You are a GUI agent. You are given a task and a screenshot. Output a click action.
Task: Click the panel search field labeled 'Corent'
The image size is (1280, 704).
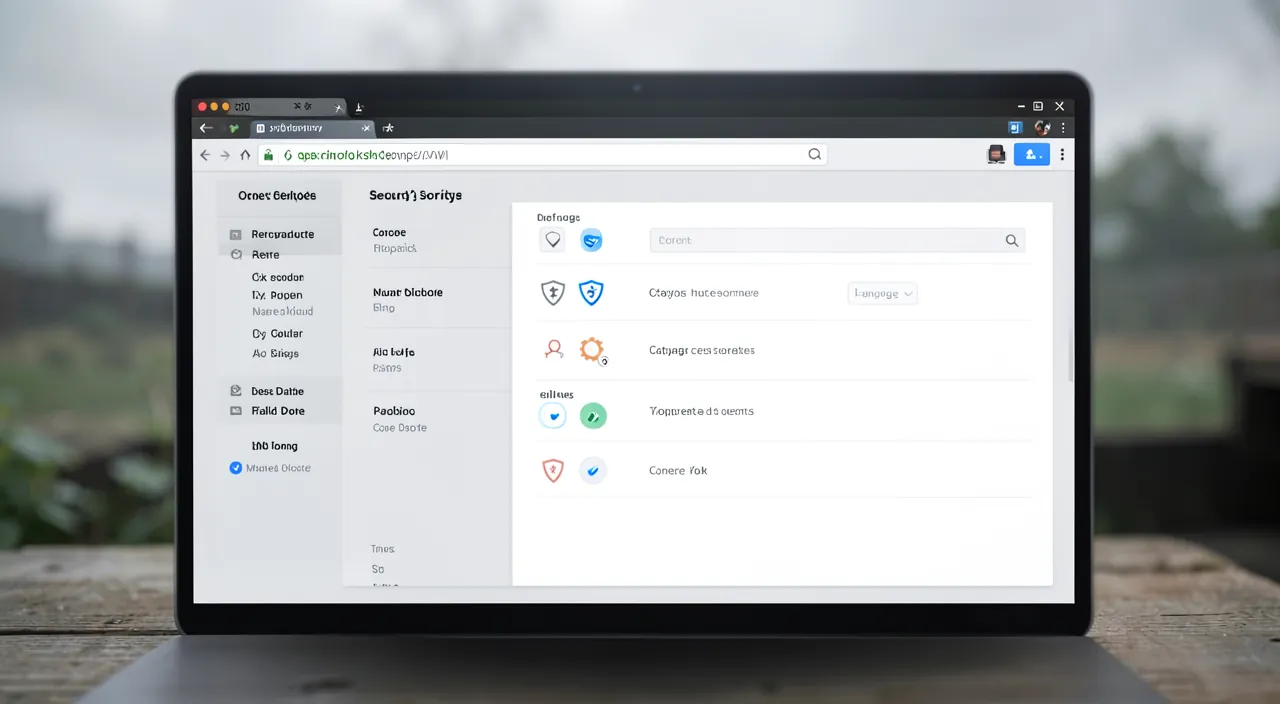tap(837, 240)
